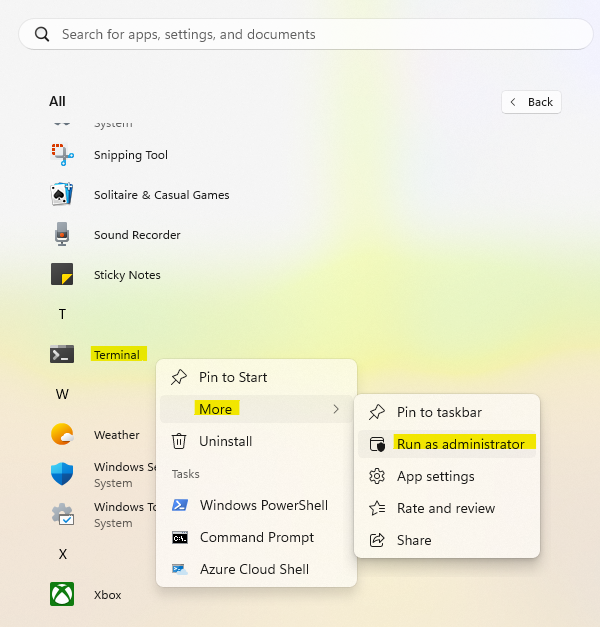Choose Pin to Start in context menu
Screen dimensions: 600x627
pyautogui.click(x=256, y=377)
